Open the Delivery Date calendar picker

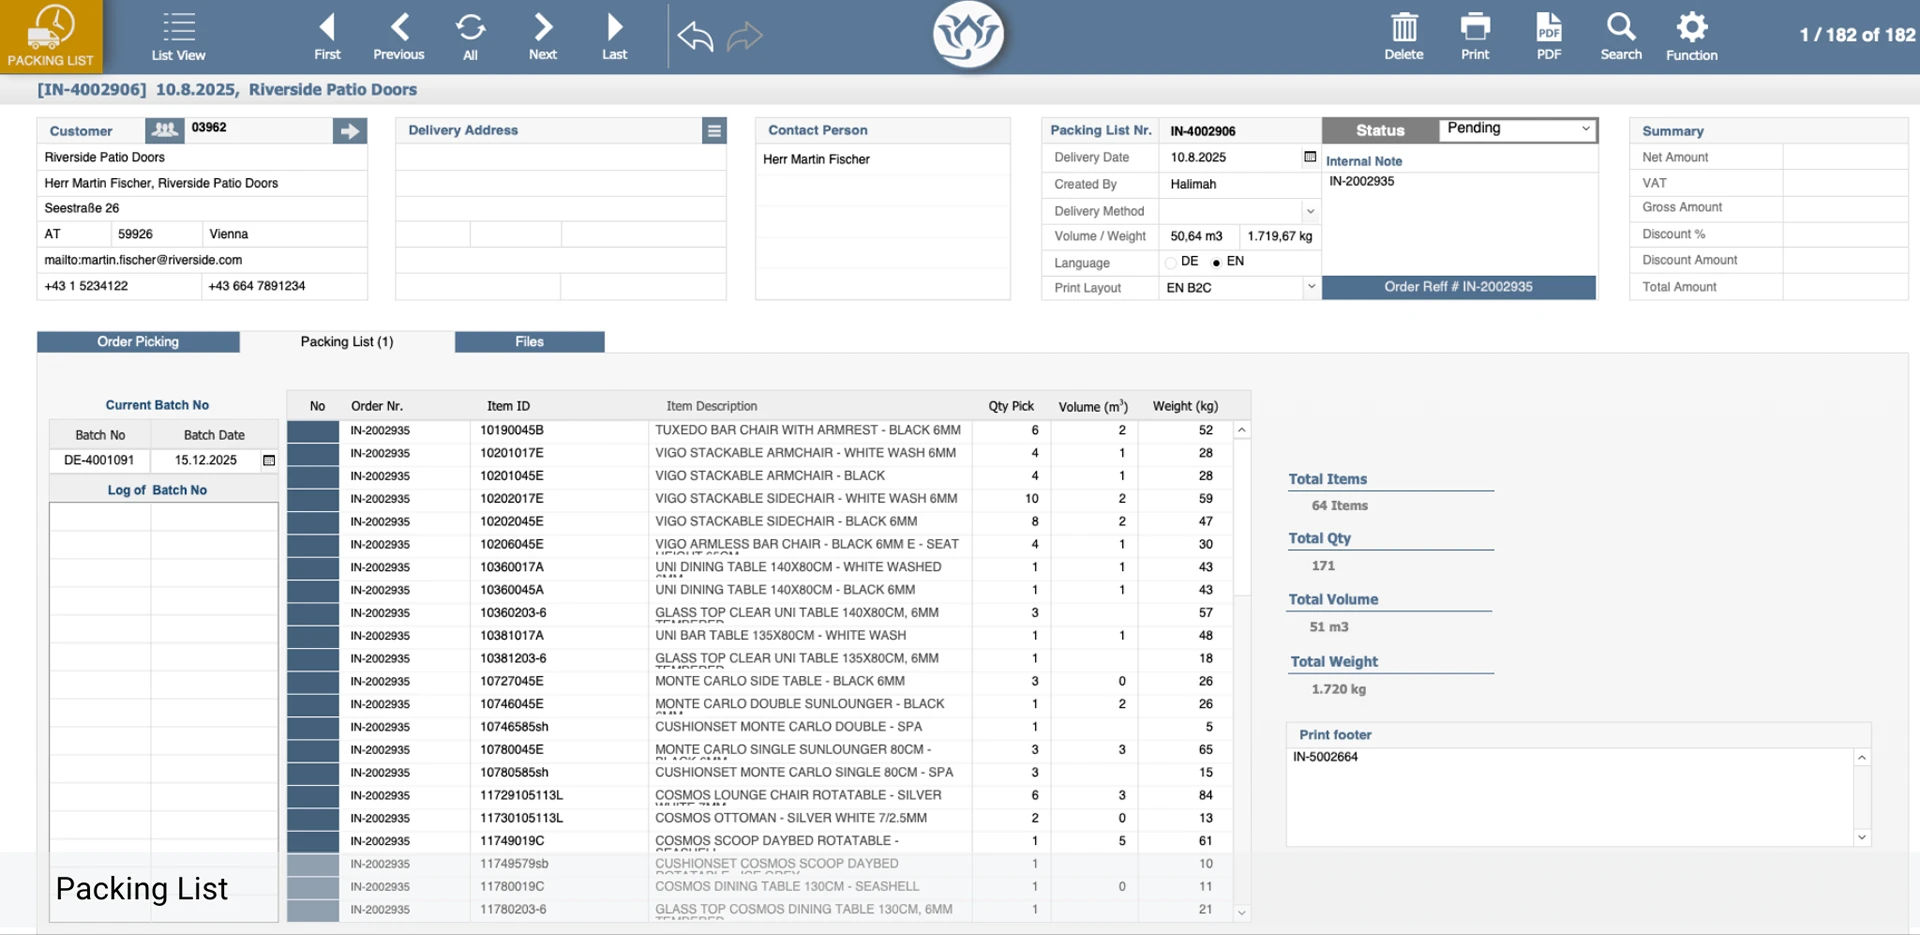coord(1310,157)
